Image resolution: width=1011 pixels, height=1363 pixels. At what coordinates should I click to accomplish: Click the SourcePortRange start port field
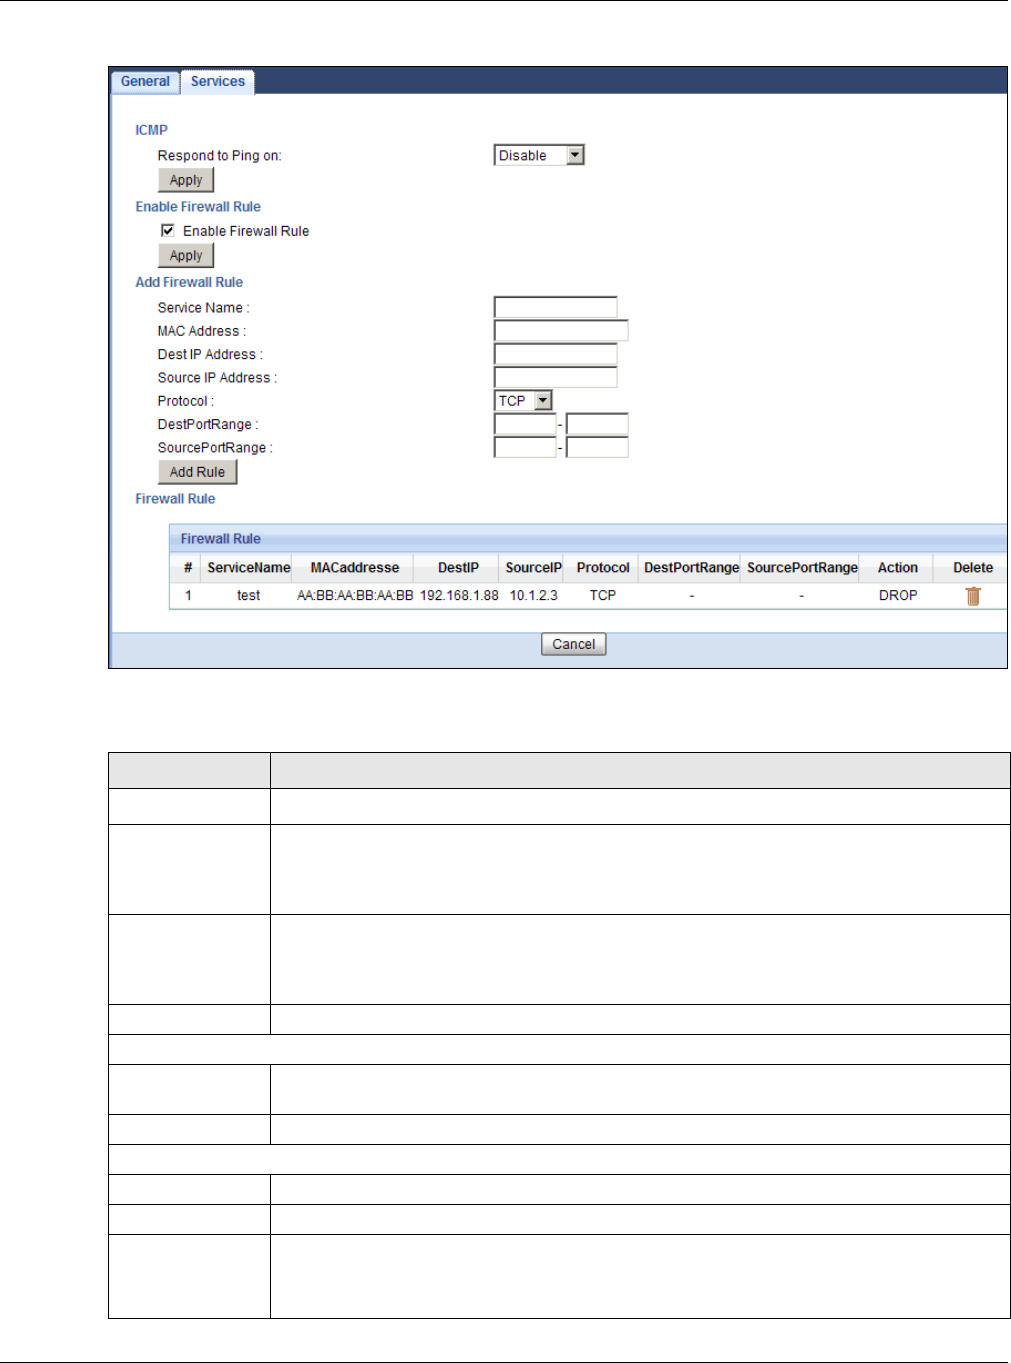(525, 447)
